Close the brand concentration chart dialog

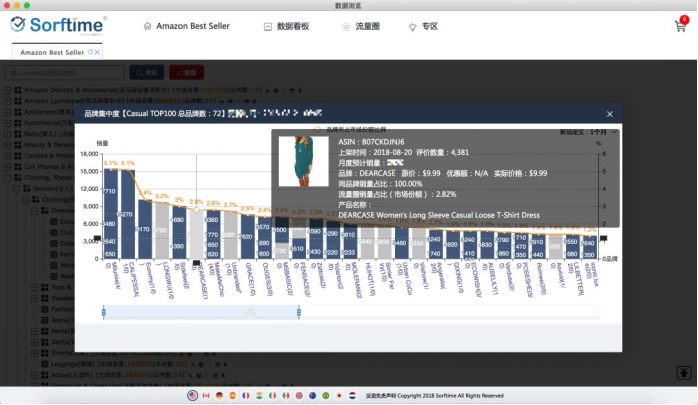pyautogui.click(x=610, y=114)
